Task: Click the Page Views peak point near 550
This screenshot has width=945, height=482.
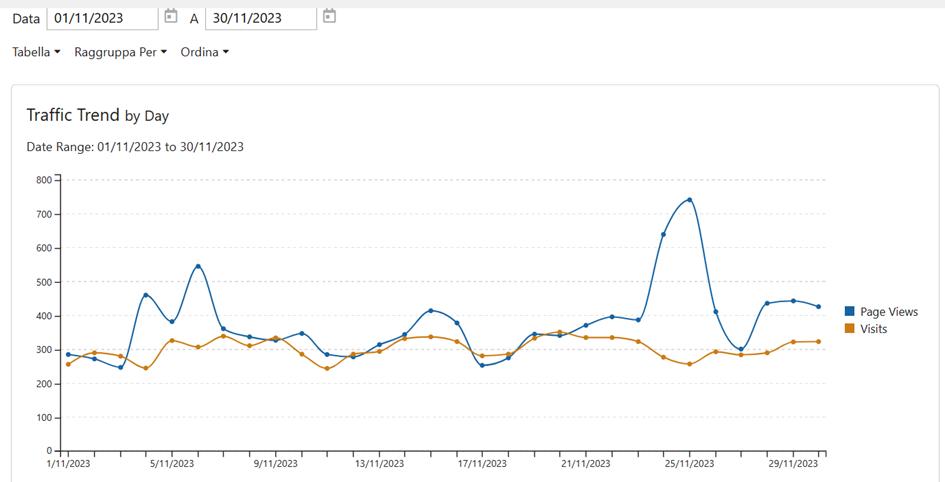Action: [198, 266]
